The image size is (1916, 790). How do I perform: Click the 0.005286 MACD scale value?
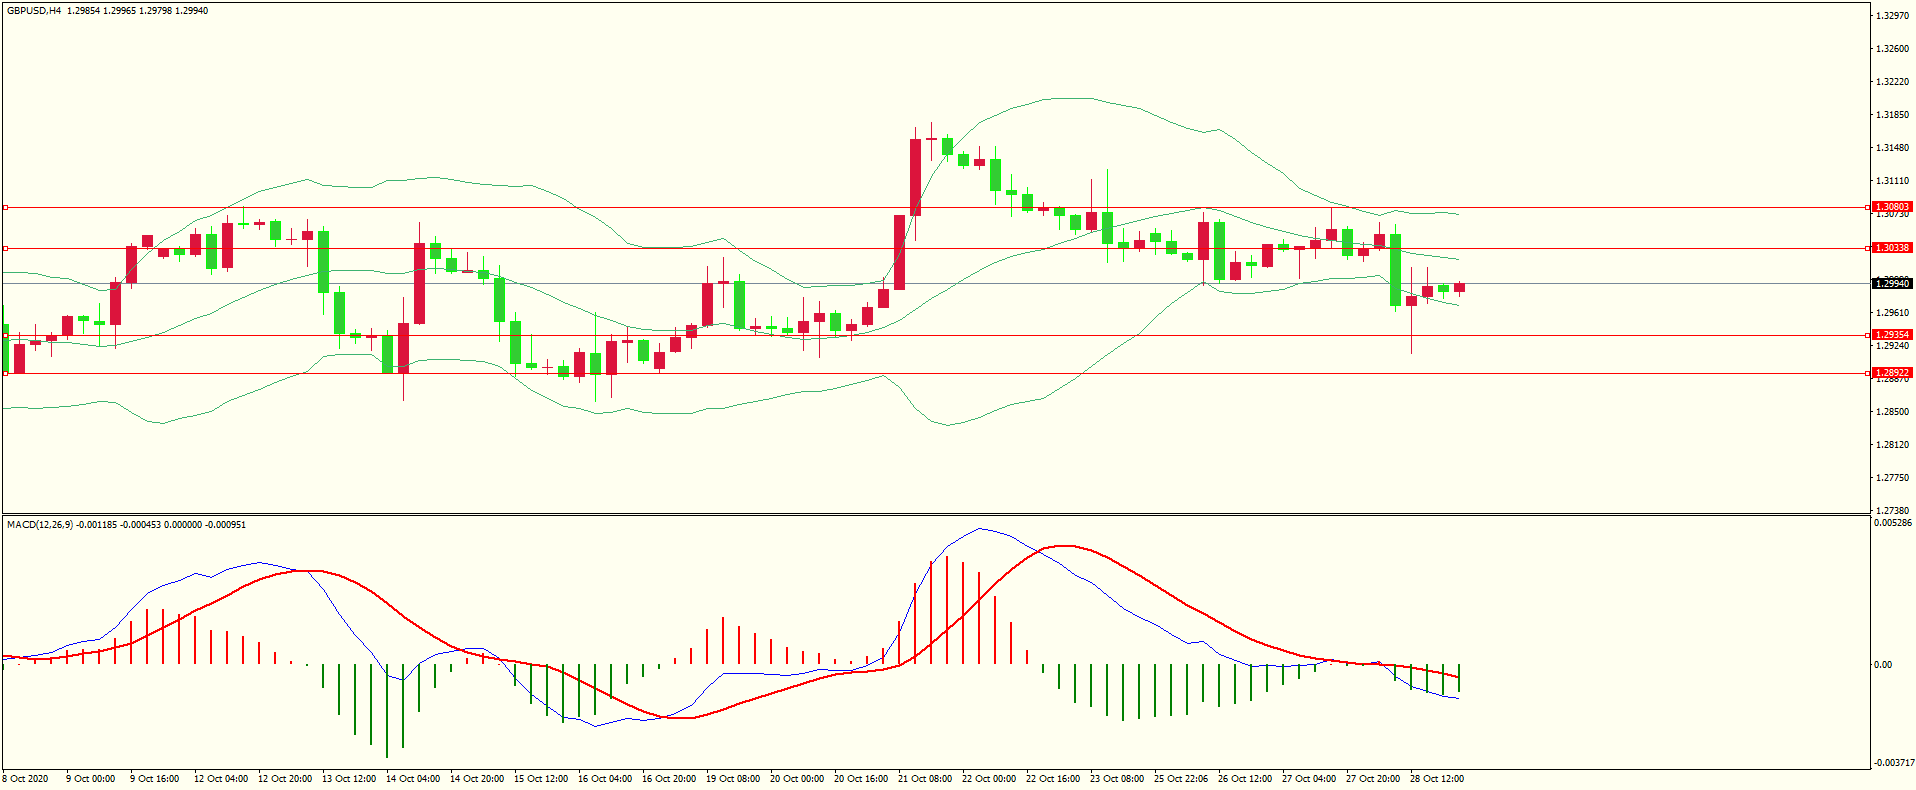1894,523
